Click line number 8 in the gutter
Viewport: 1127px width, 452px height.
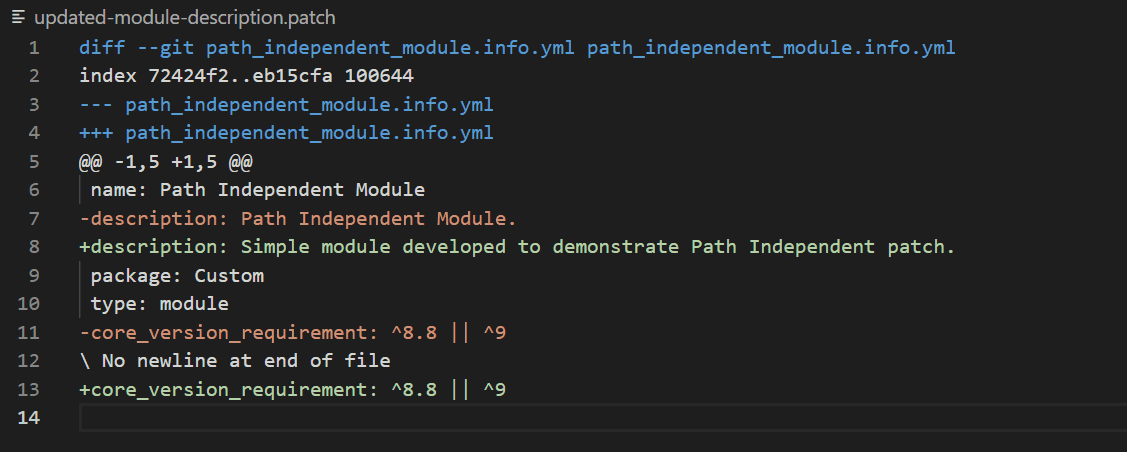click(34, 247)
